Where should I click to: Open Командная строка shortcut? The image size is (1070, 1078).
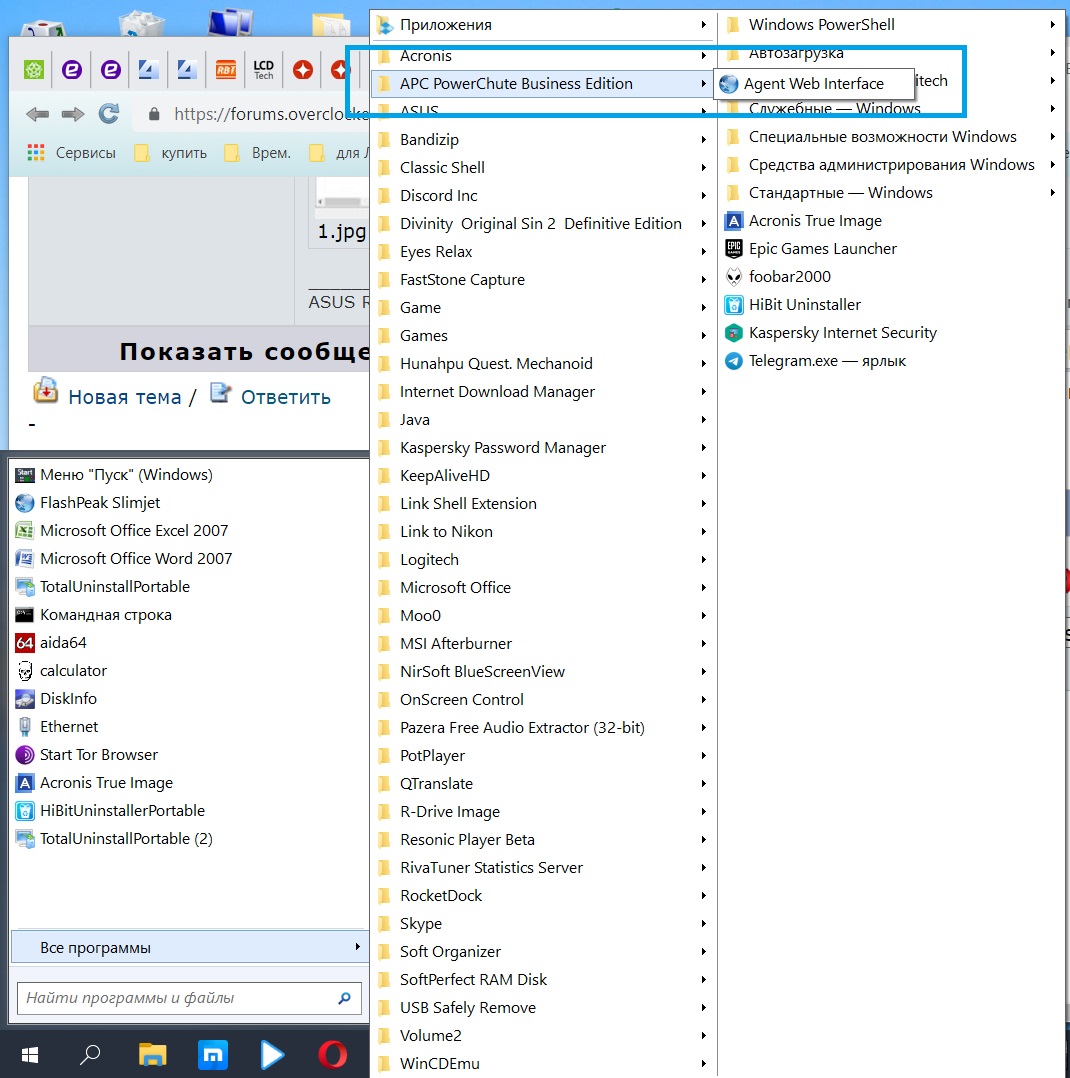point(93,615)
